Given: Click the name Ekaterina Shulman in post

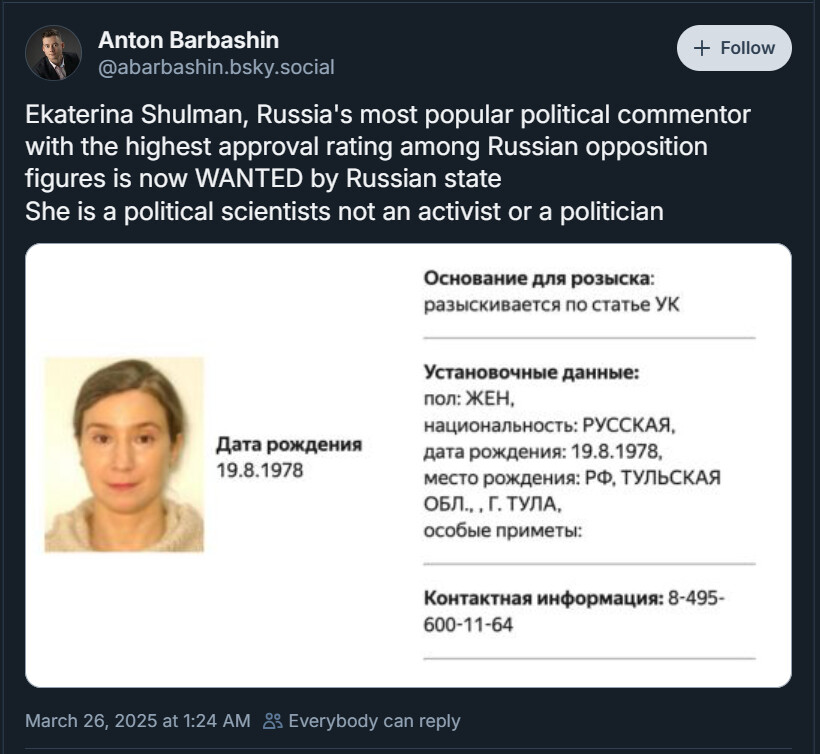Looking at the screenshot, I should pos(136,115).
